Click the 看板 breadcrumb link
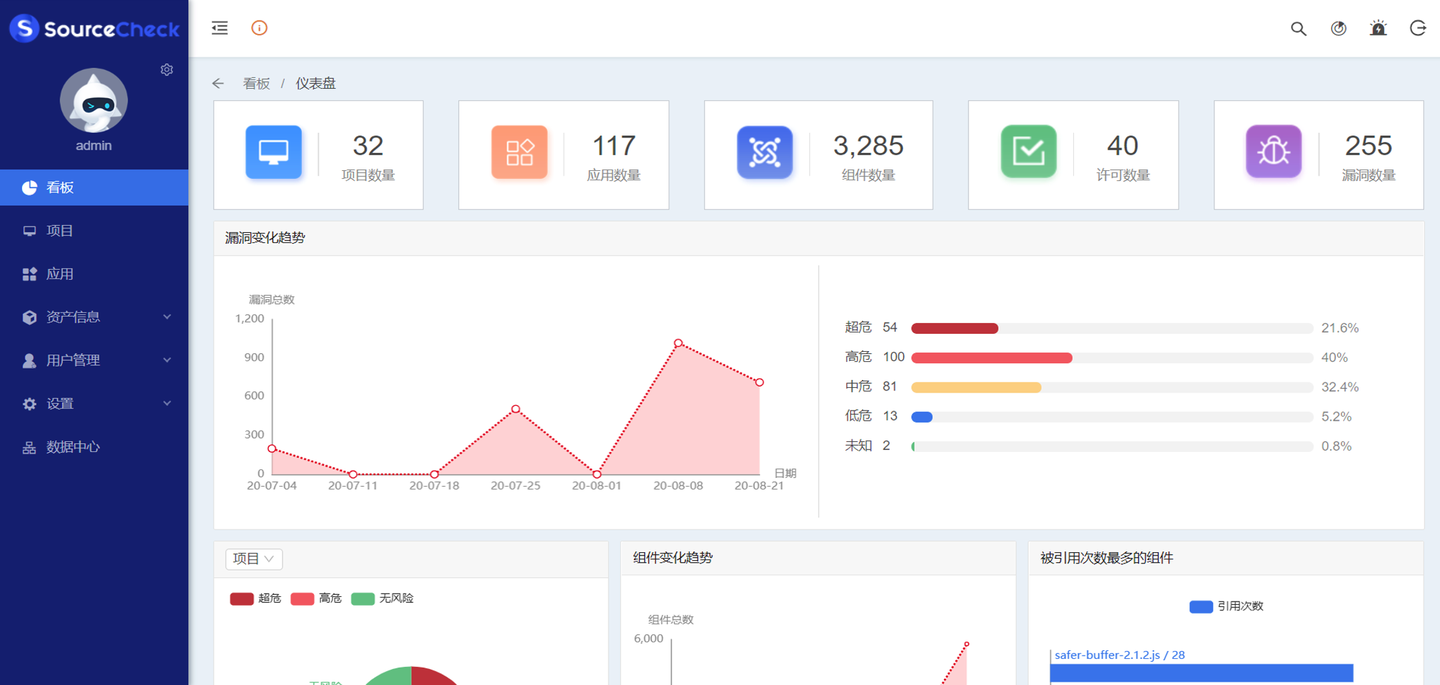This screenshot has width=1440, height=685. [256, 84]
